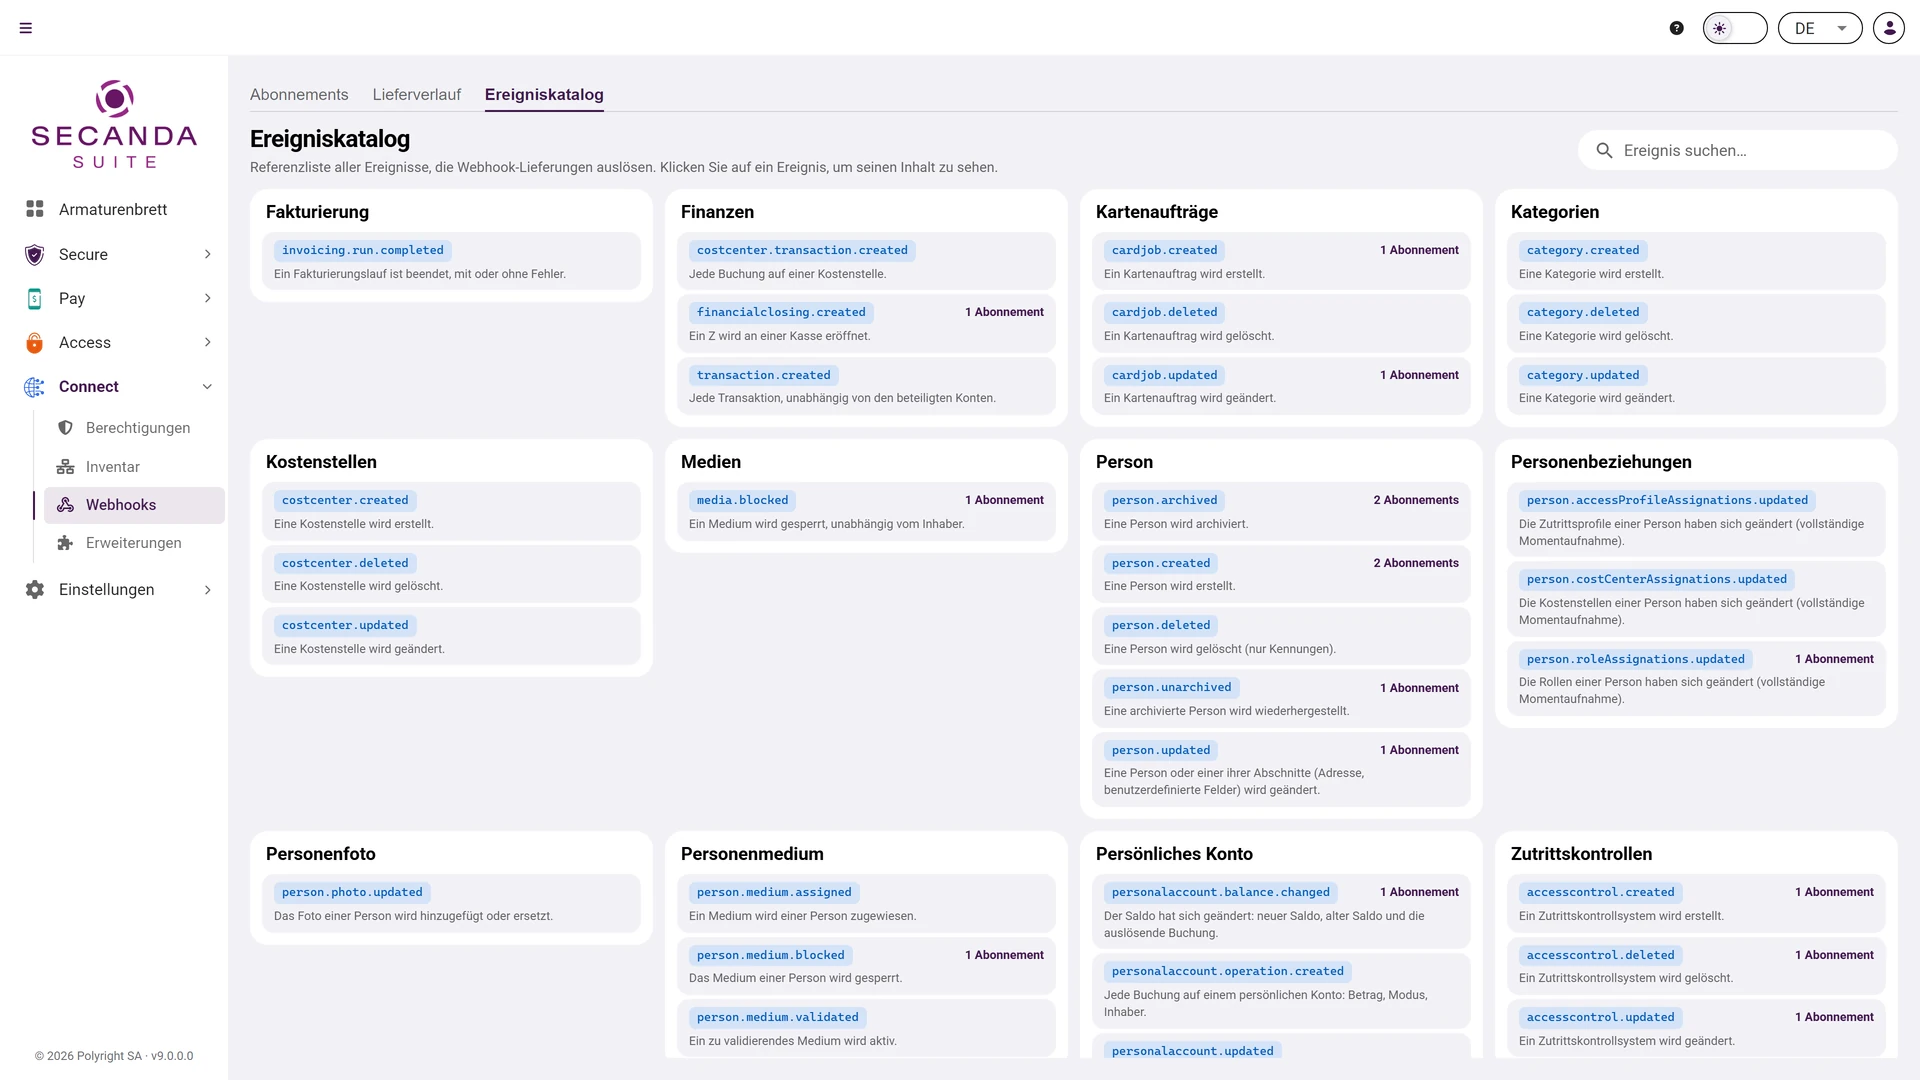Image resolution: width=1920 pixels, height=1080 pixels.
Task: Expand the Access menu chevron
Action: point(207,342)
